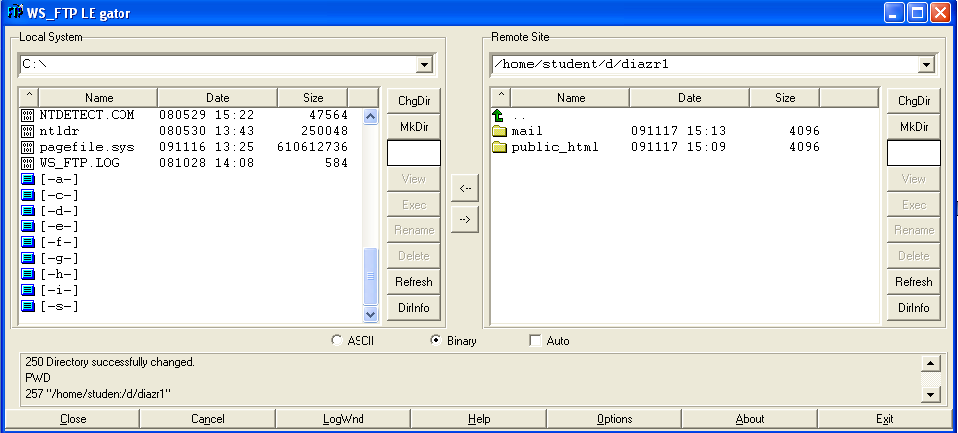Click the local sort-order caret header
The width and height of the screenshot is (958, 433).
click(29, 97)
